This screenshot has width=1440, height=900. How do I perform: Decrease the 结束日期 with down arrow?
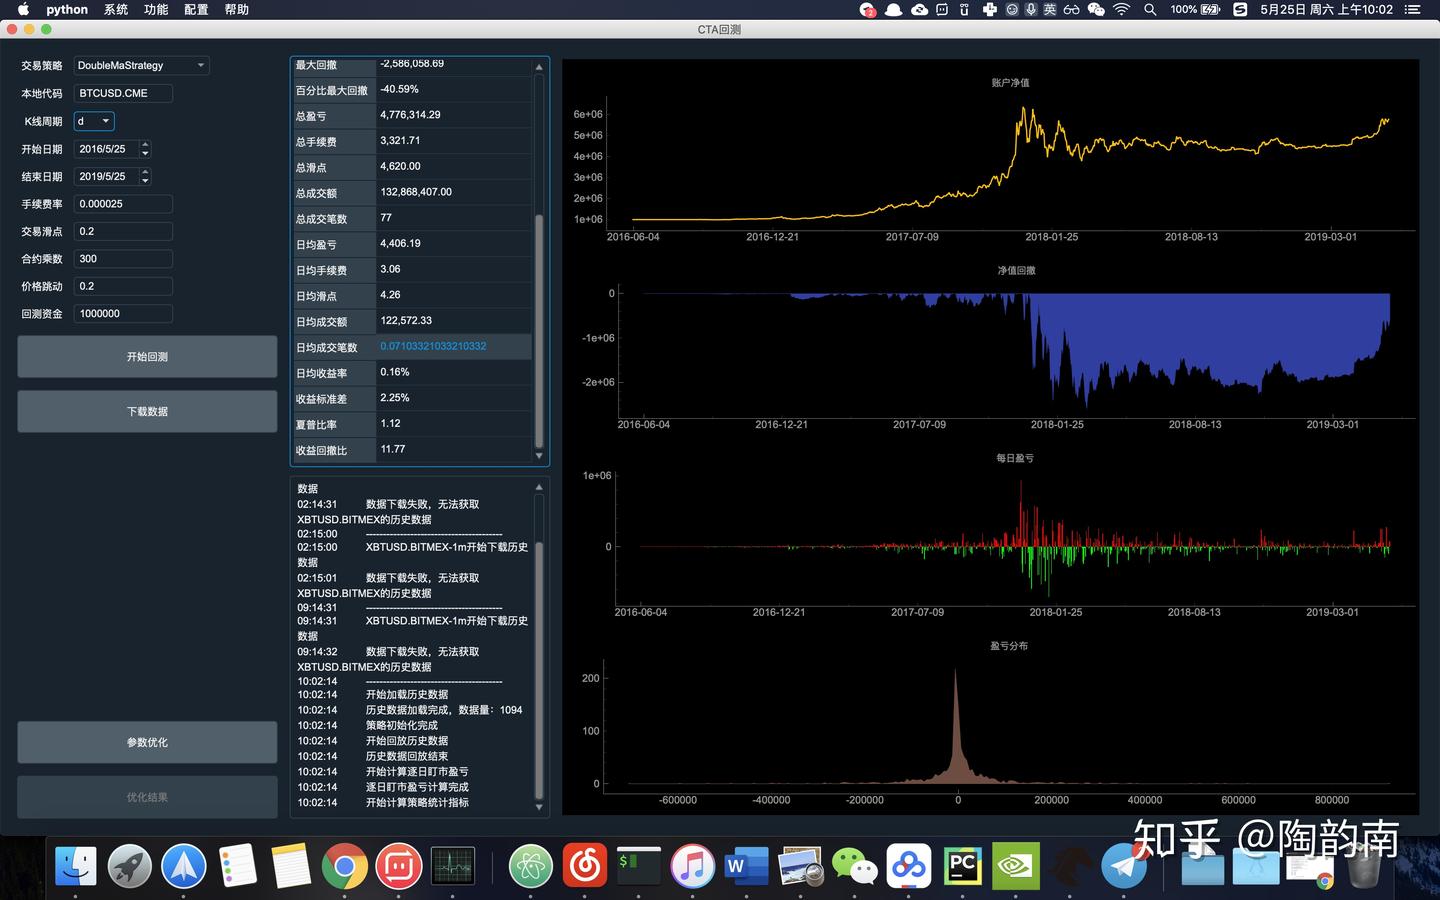pos(145,180)
